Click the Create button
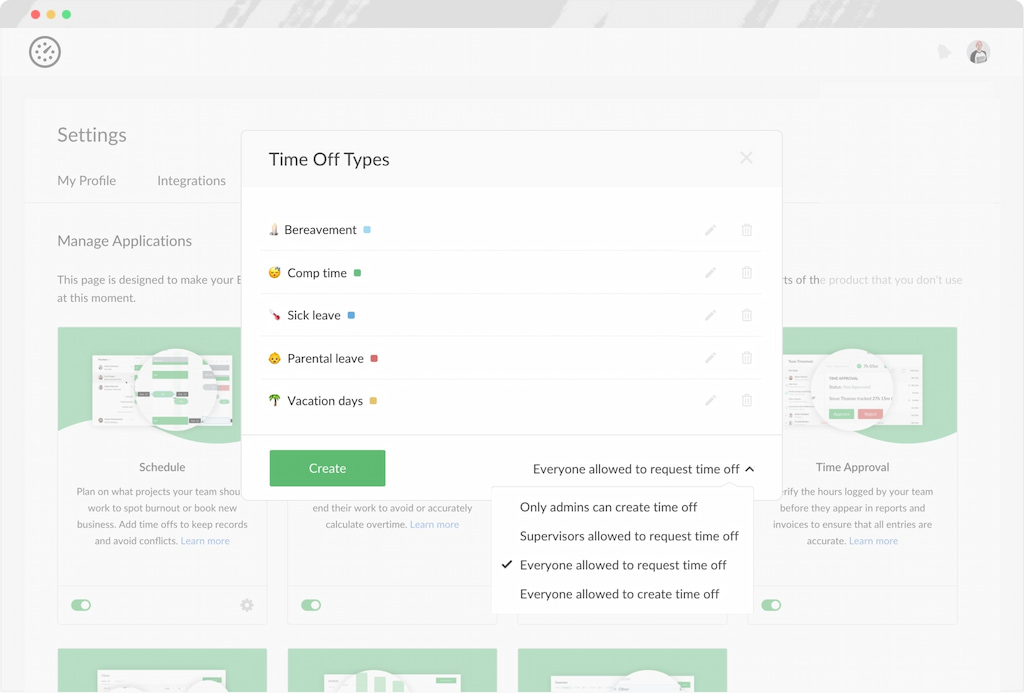Viewport: 1024px width, 693px height. [327, 467]
